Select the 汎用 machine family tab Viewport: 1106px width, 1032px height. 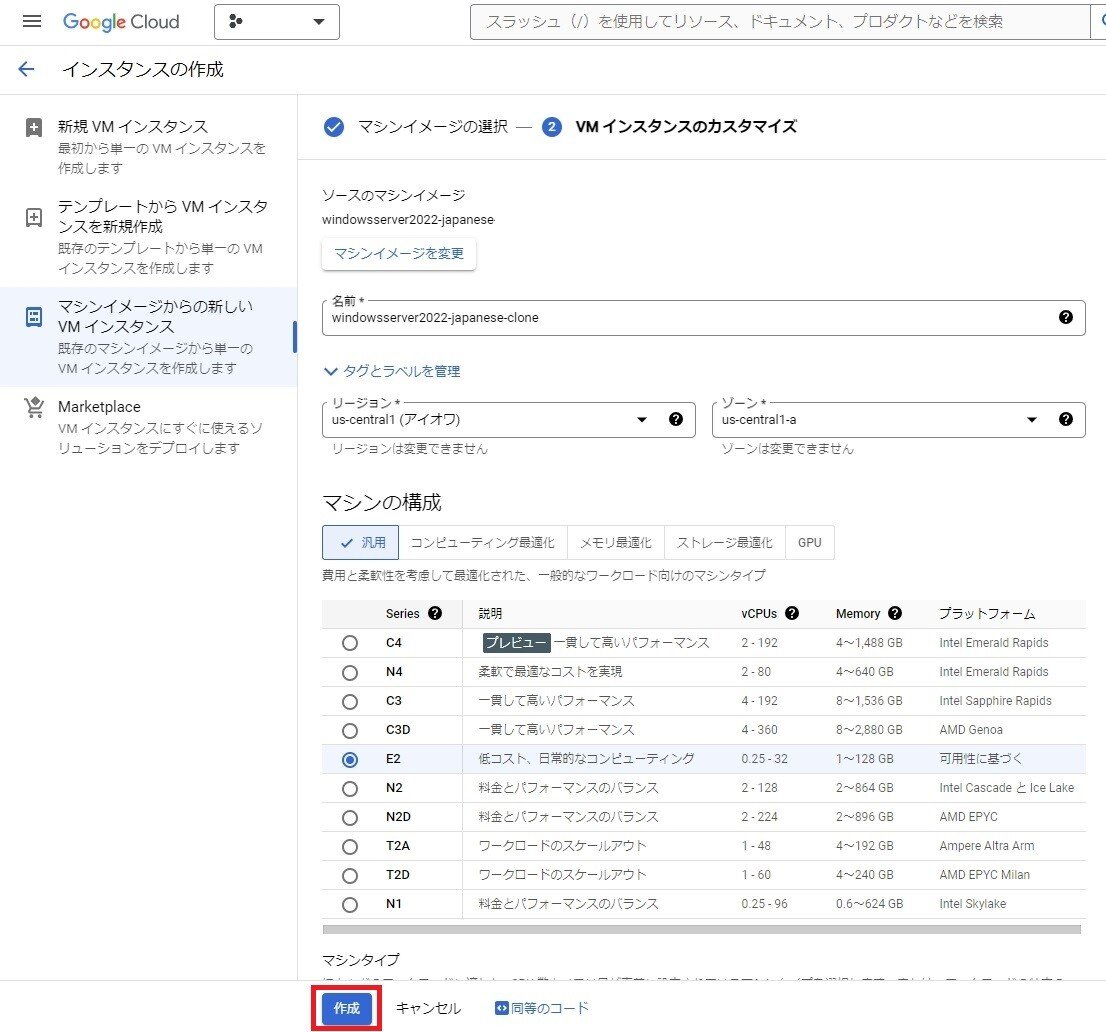pos(360,542)
